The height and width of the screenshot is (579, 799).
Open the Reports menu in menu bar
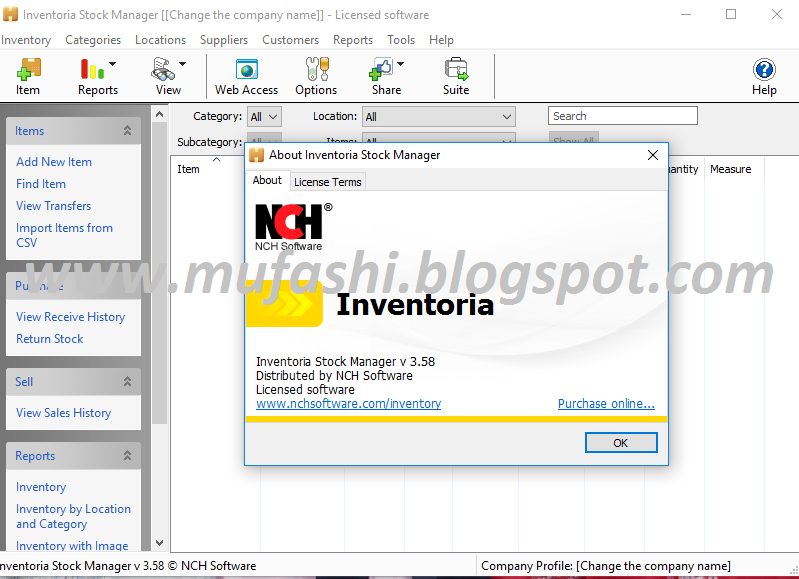(x=353, y=40)
